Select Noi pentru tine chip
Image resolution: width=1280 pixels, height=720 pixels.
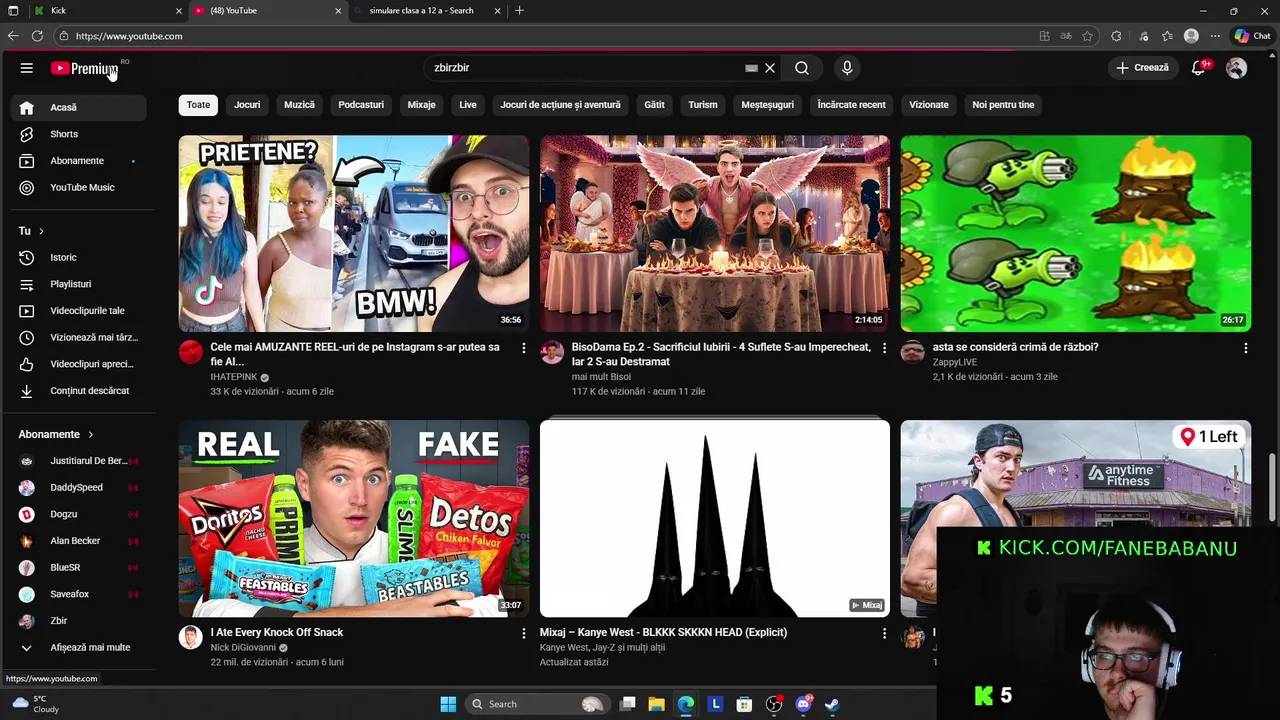click(1003, 105)
